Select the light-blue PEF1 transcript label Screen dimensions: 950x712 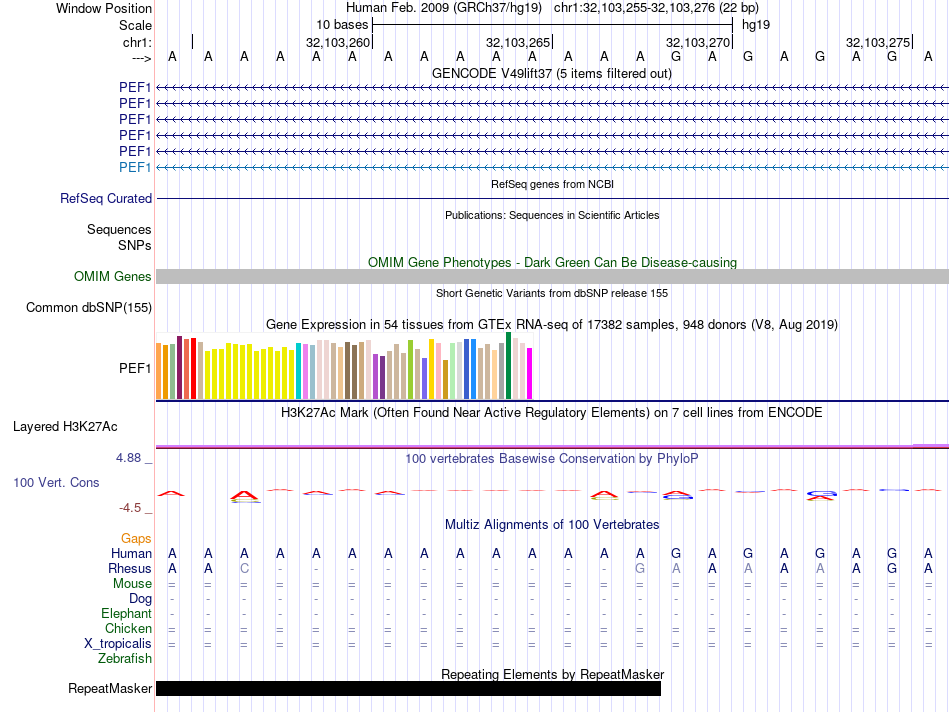135,167
